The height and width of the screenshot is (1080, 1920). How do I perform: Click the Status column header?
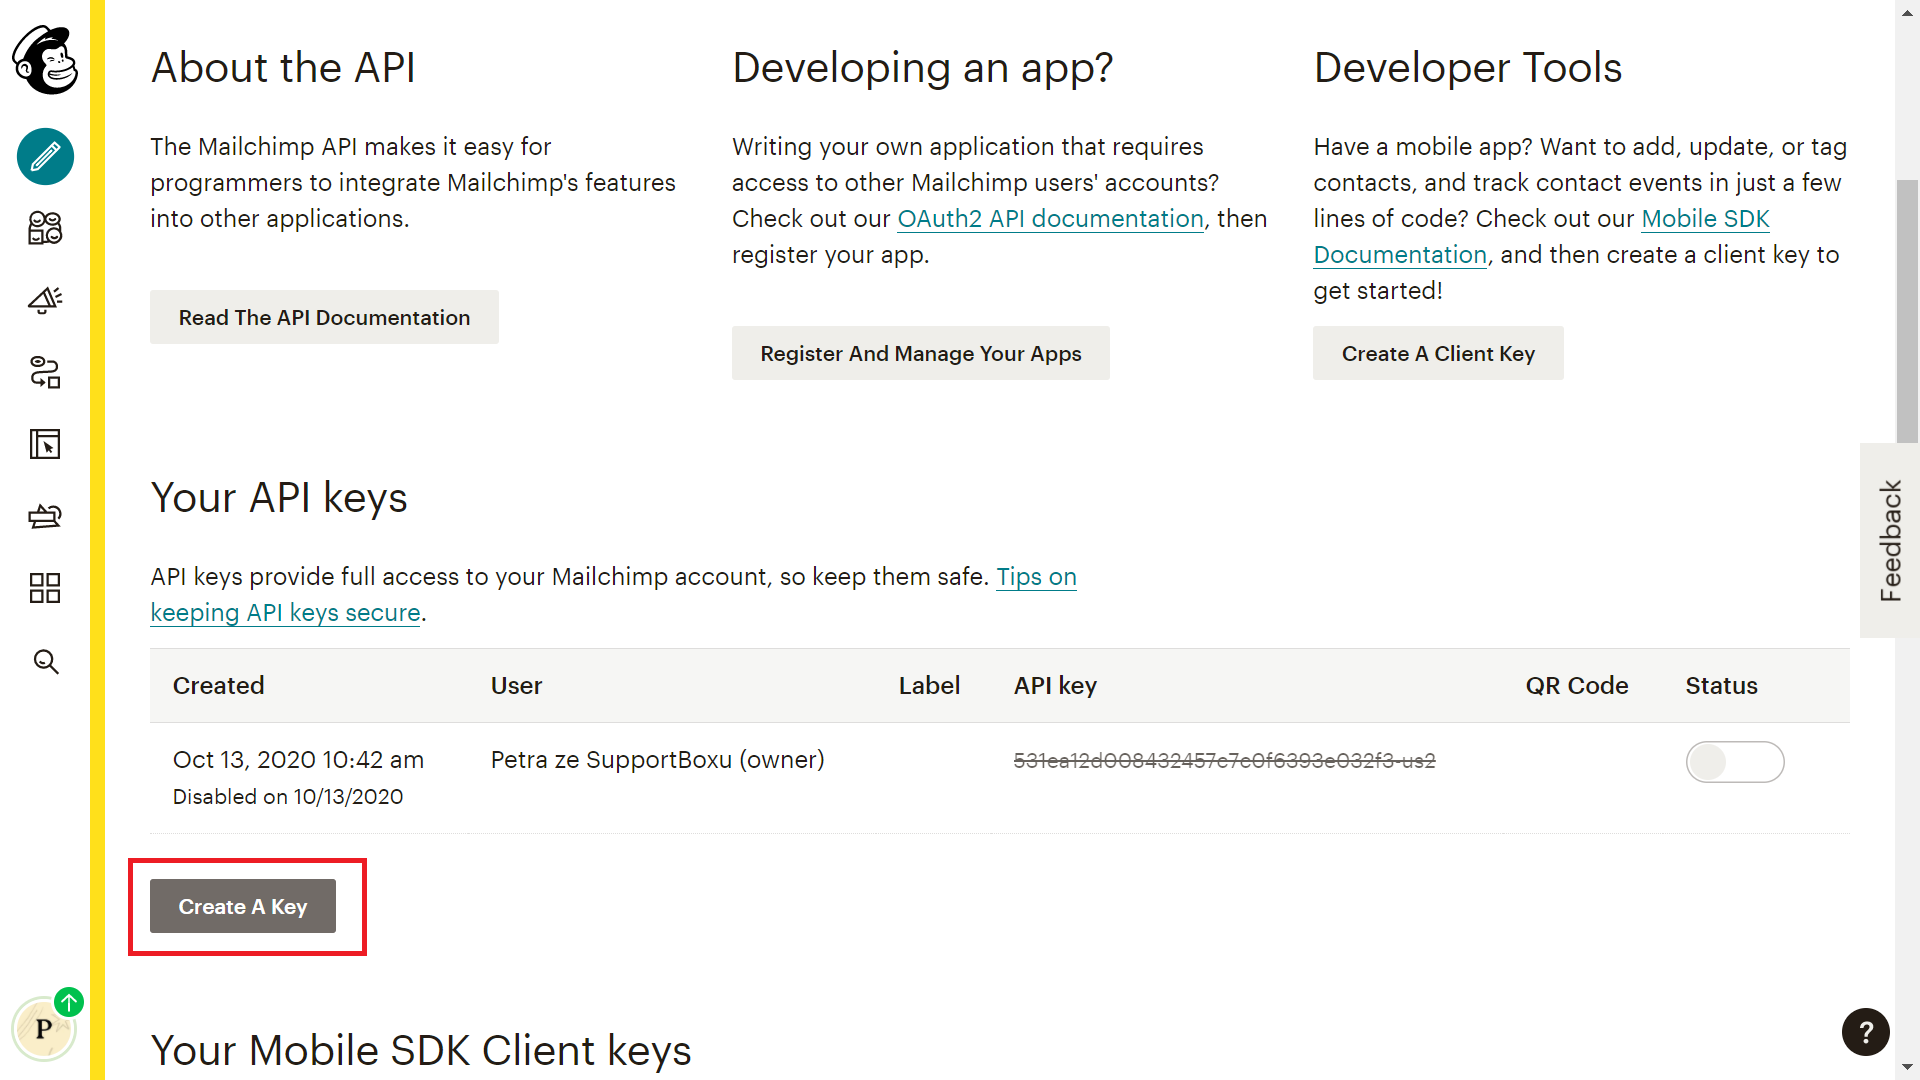[1721, 685]
